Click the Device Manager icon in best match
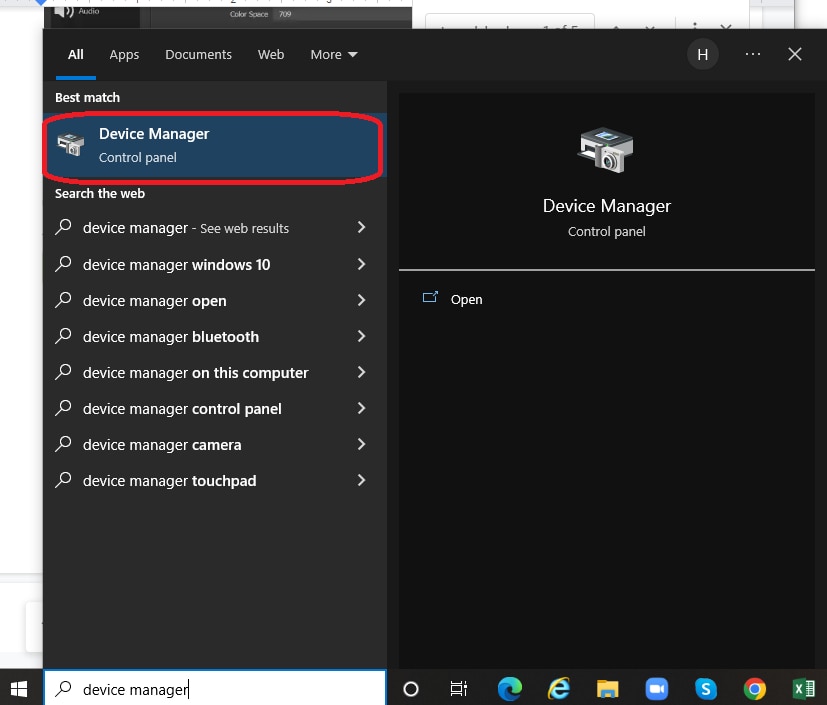Screen dimensions: 827x705 point(71,144)
